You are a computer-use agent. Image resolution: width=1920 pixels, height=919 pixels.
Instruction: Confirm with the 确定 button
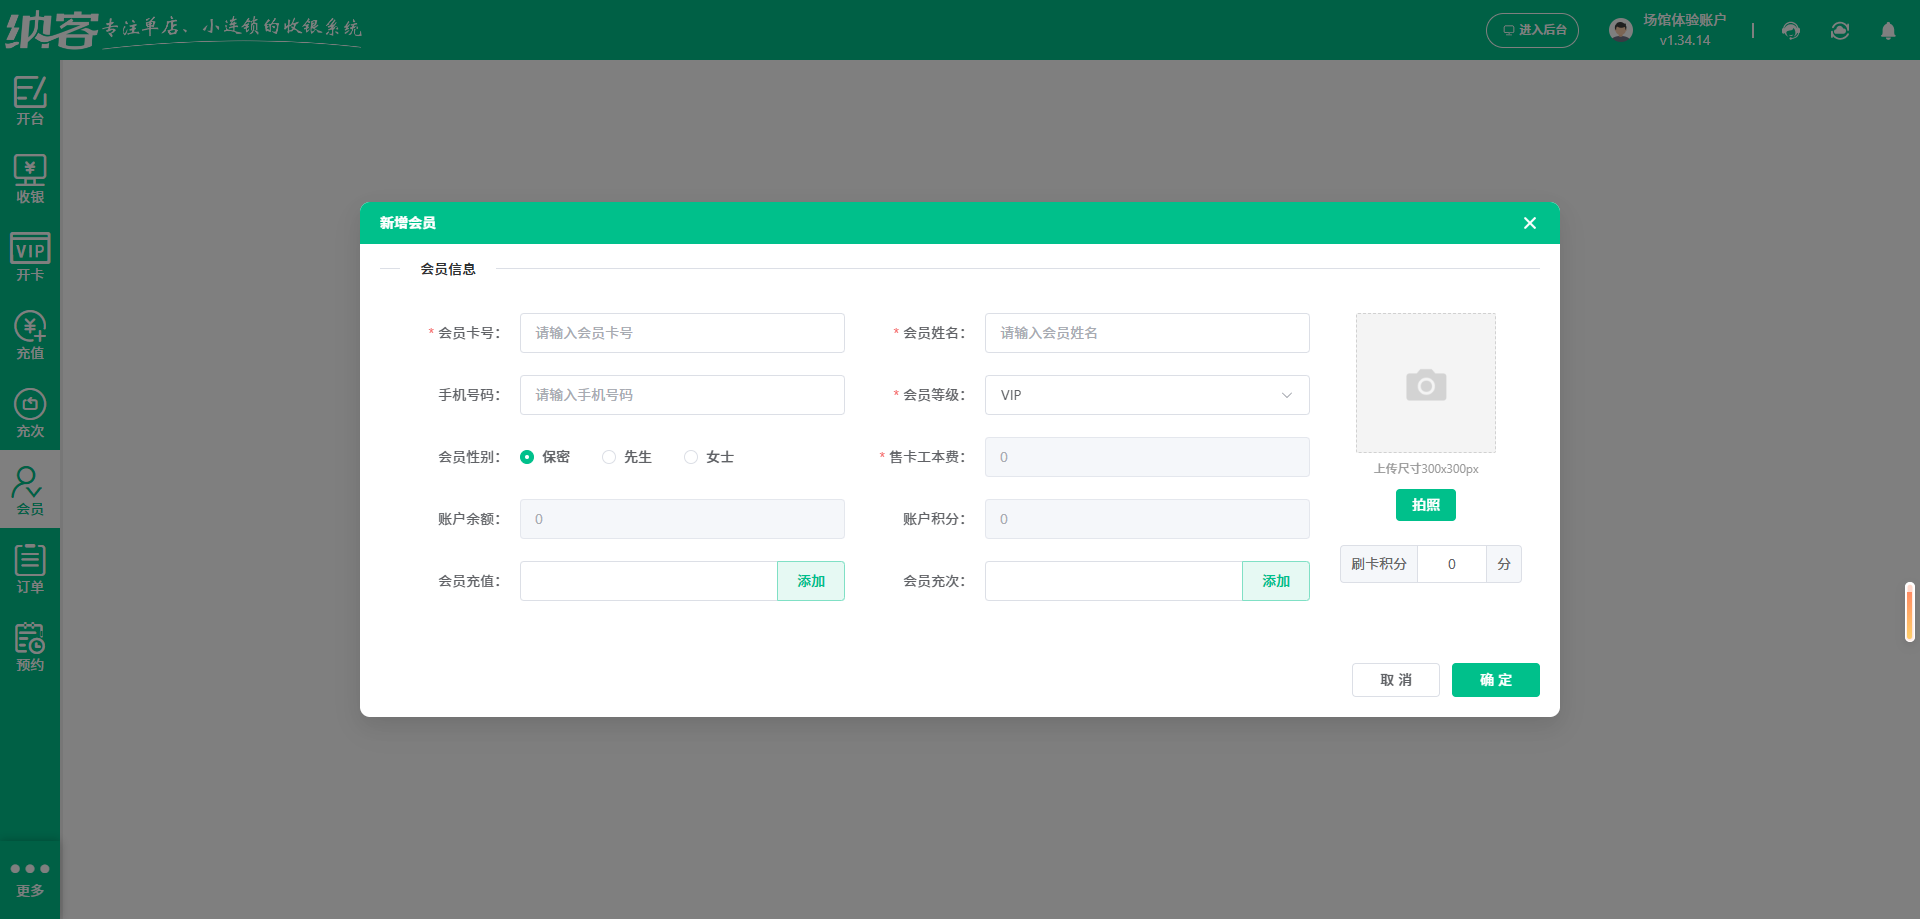[1495, 680]
